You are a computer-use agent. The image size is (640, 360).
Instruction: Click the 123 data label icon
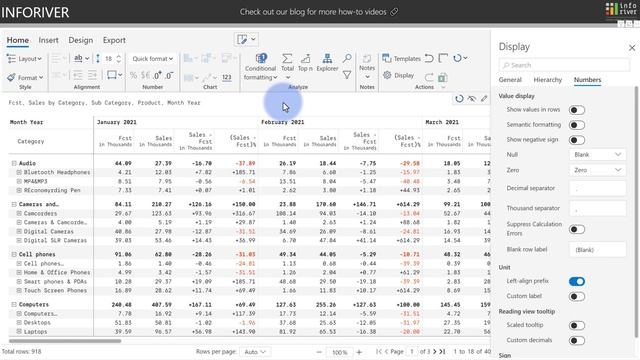[x=227, y=77]
